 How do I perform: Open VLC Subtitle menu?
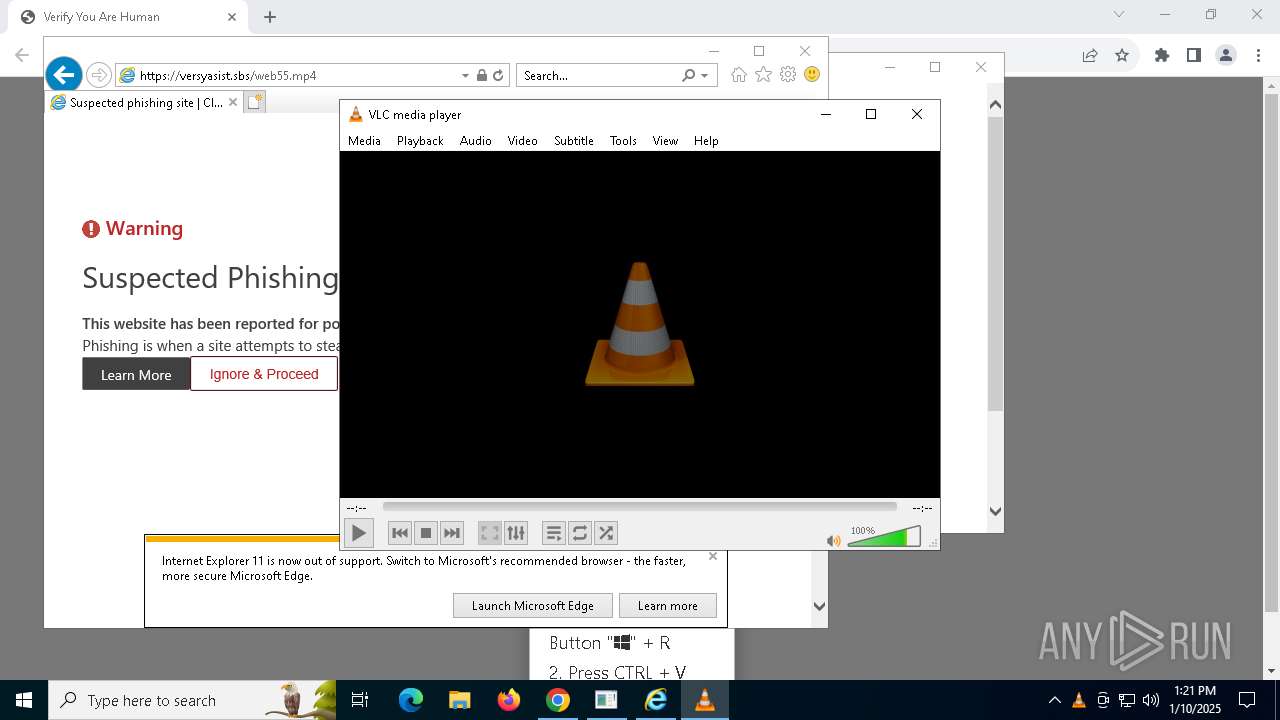(574, 141)
